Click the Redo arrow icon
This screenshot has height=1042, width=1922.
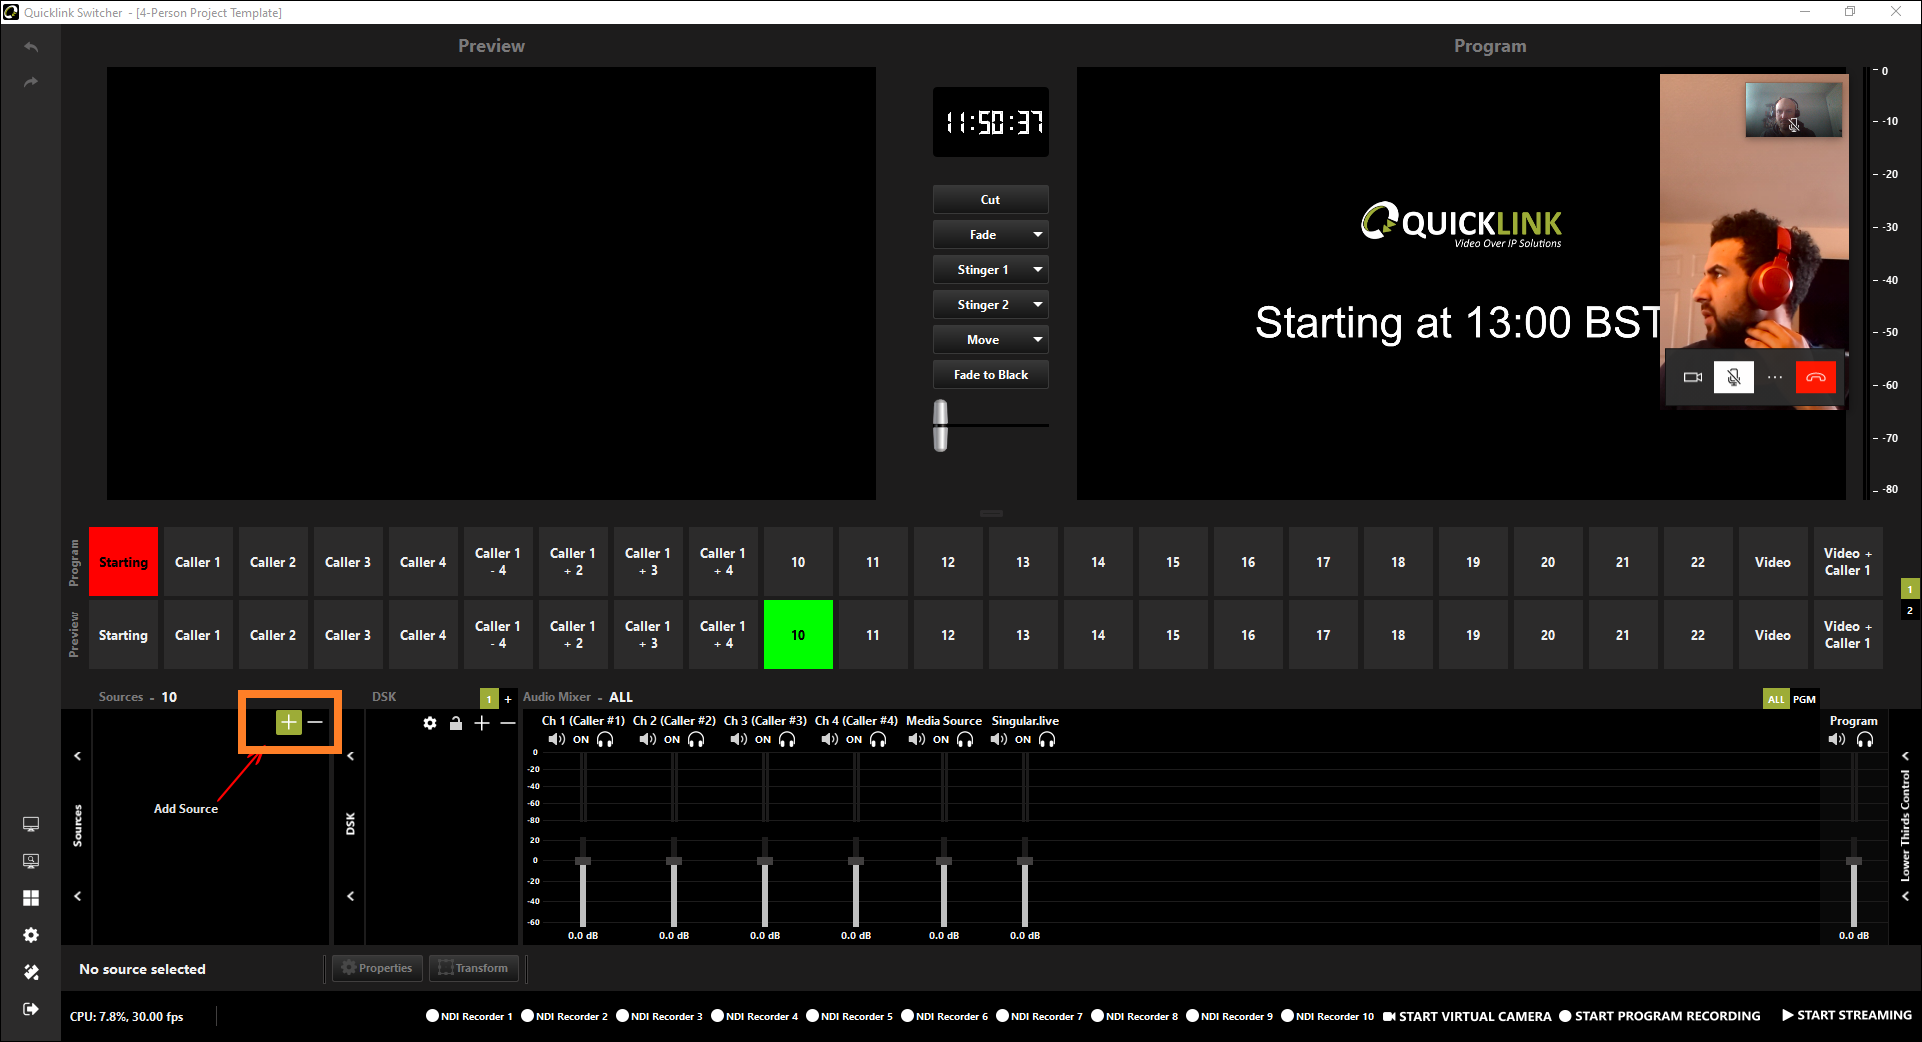point(31,82)
